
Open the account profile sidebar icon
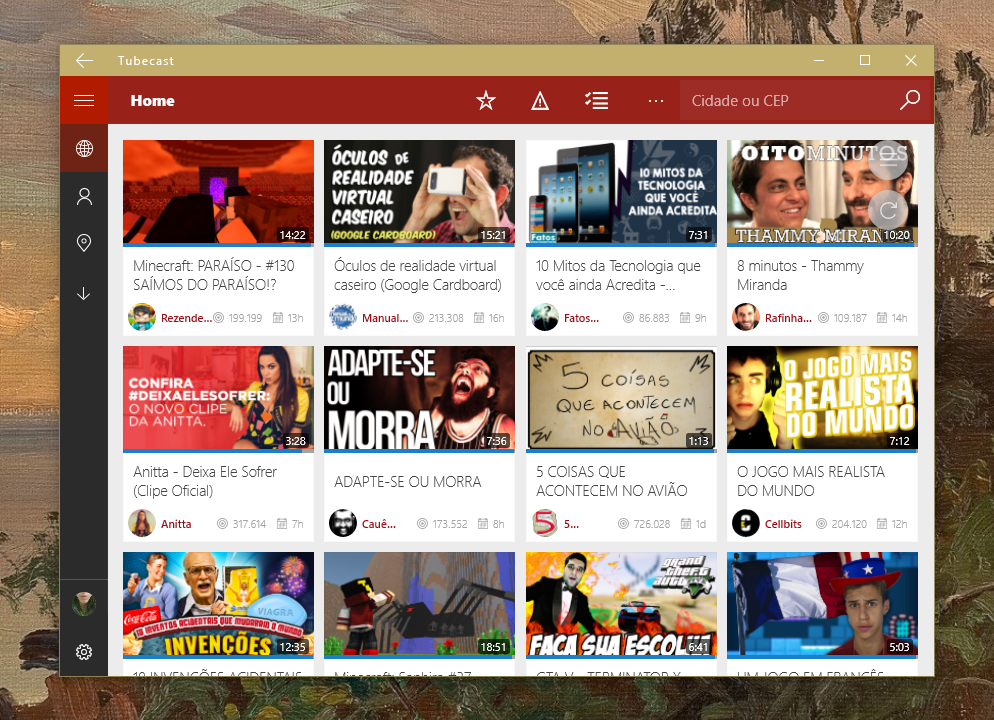84,196
